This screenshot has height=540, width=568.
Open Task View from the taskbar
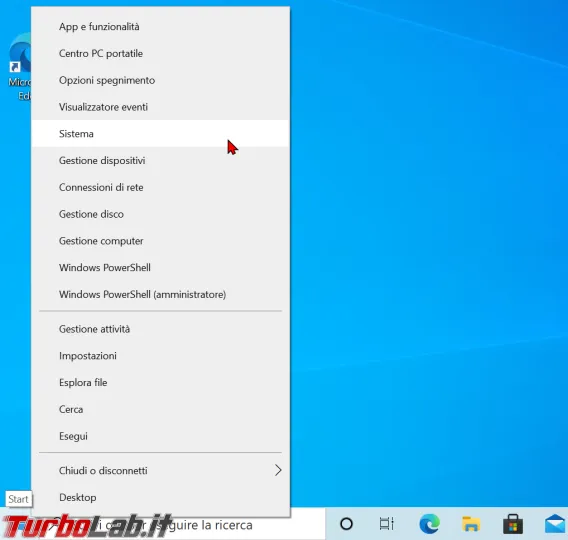click(387, 524)
